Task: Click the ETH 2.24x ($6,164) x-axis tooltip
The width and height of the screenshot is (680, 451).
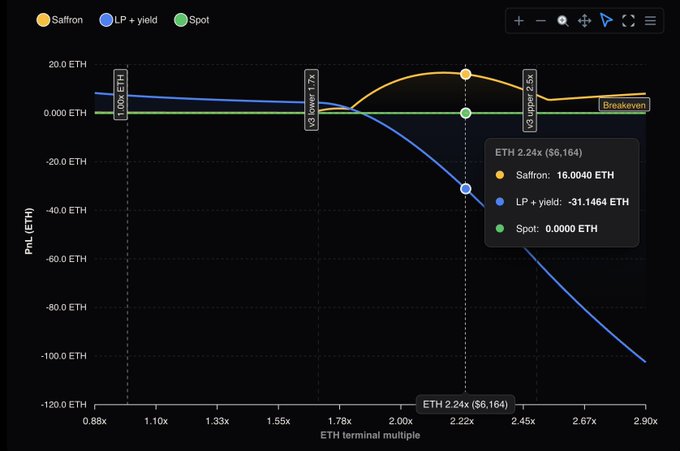Action: pos(465,404)
